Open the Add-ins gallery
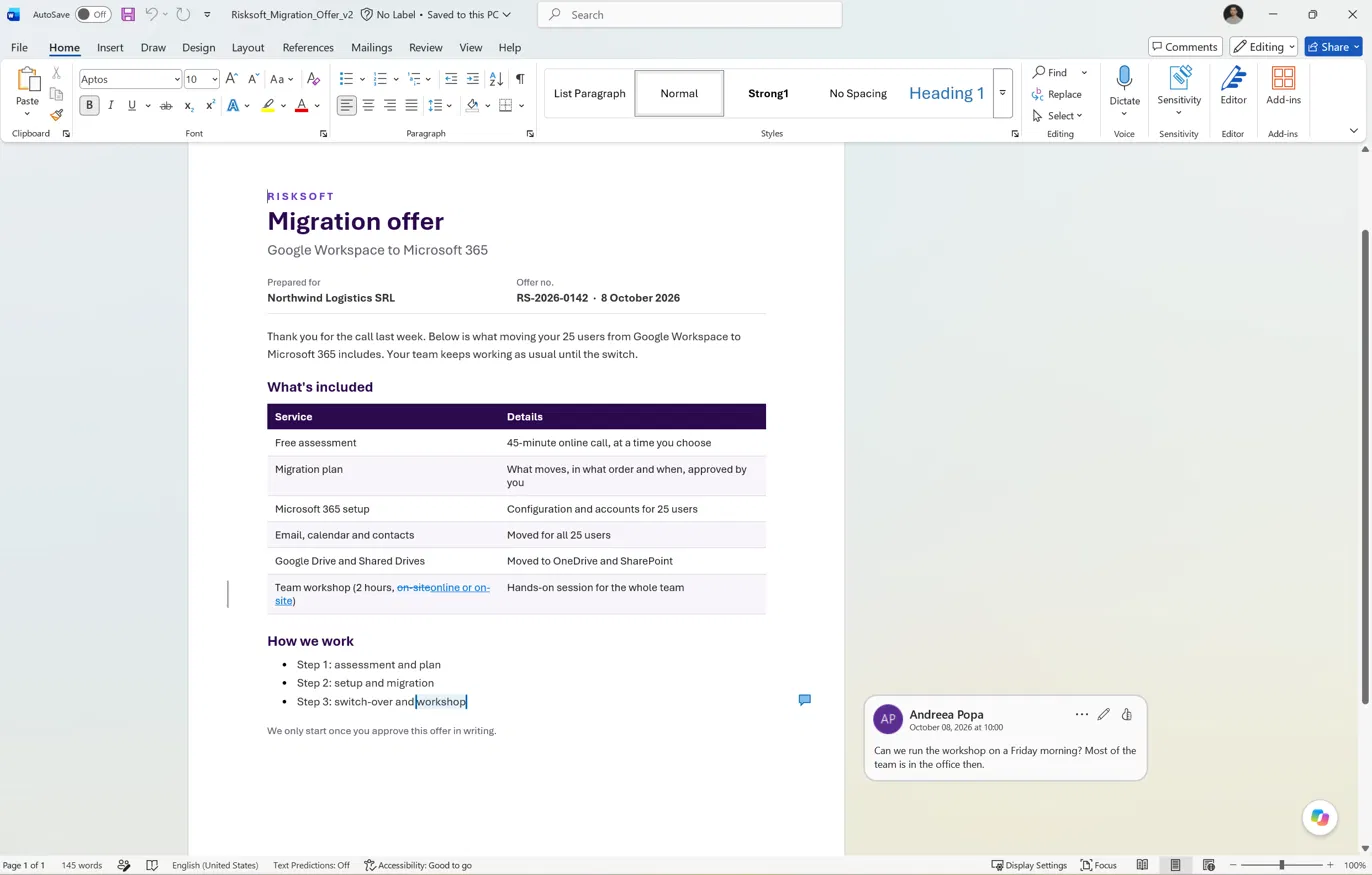The image size is (1372, 875). pyautogui.click(x=1283, y=86)
